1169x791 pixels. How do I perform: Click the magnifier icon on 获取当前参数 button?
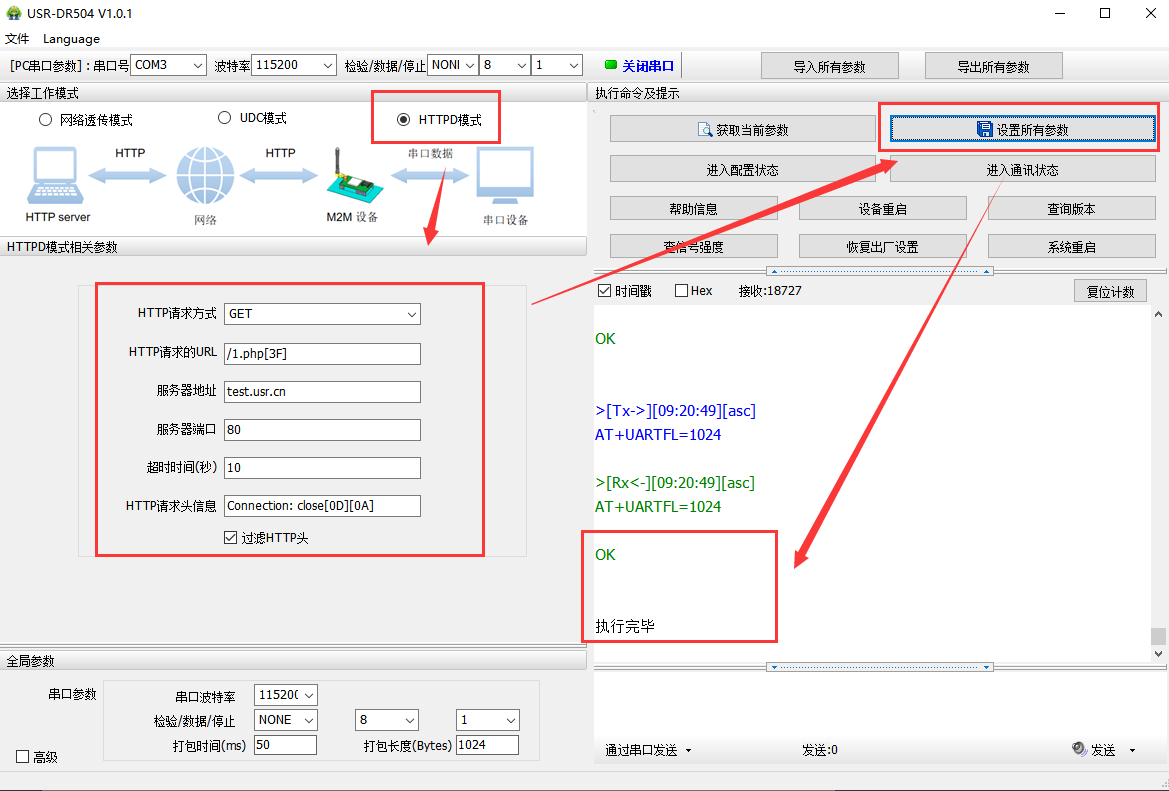tap(704, 130)
